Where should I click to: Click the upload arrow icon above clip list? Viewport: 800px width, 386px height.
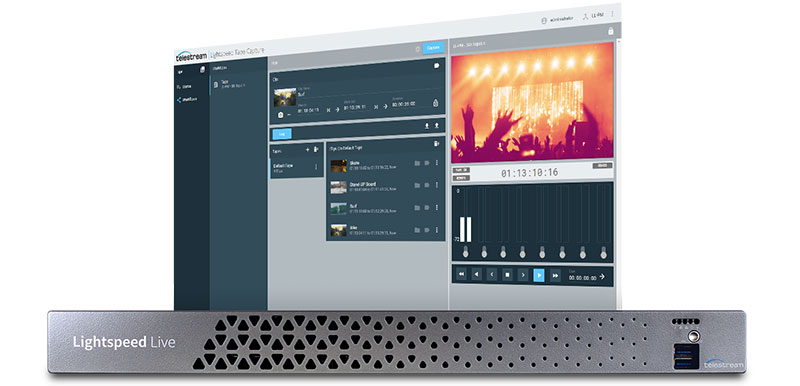tap(437, 125)
